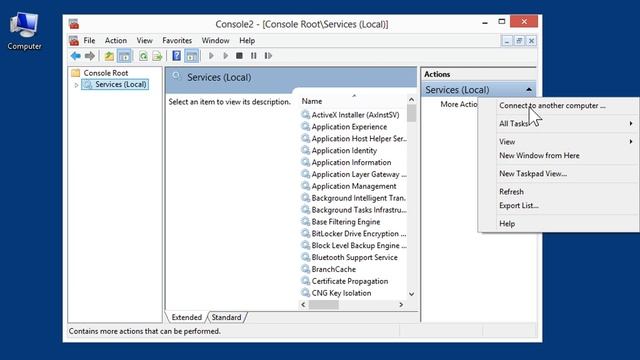Click the Stop Service square icon
The height and width of the screenshot is (360, 640).
pos(239,56)
